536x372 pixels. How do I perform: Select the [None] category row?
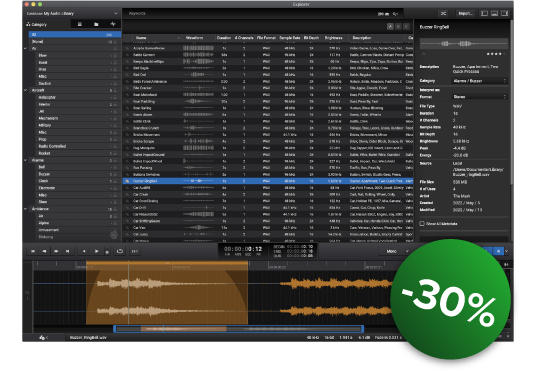pos(75,42)
